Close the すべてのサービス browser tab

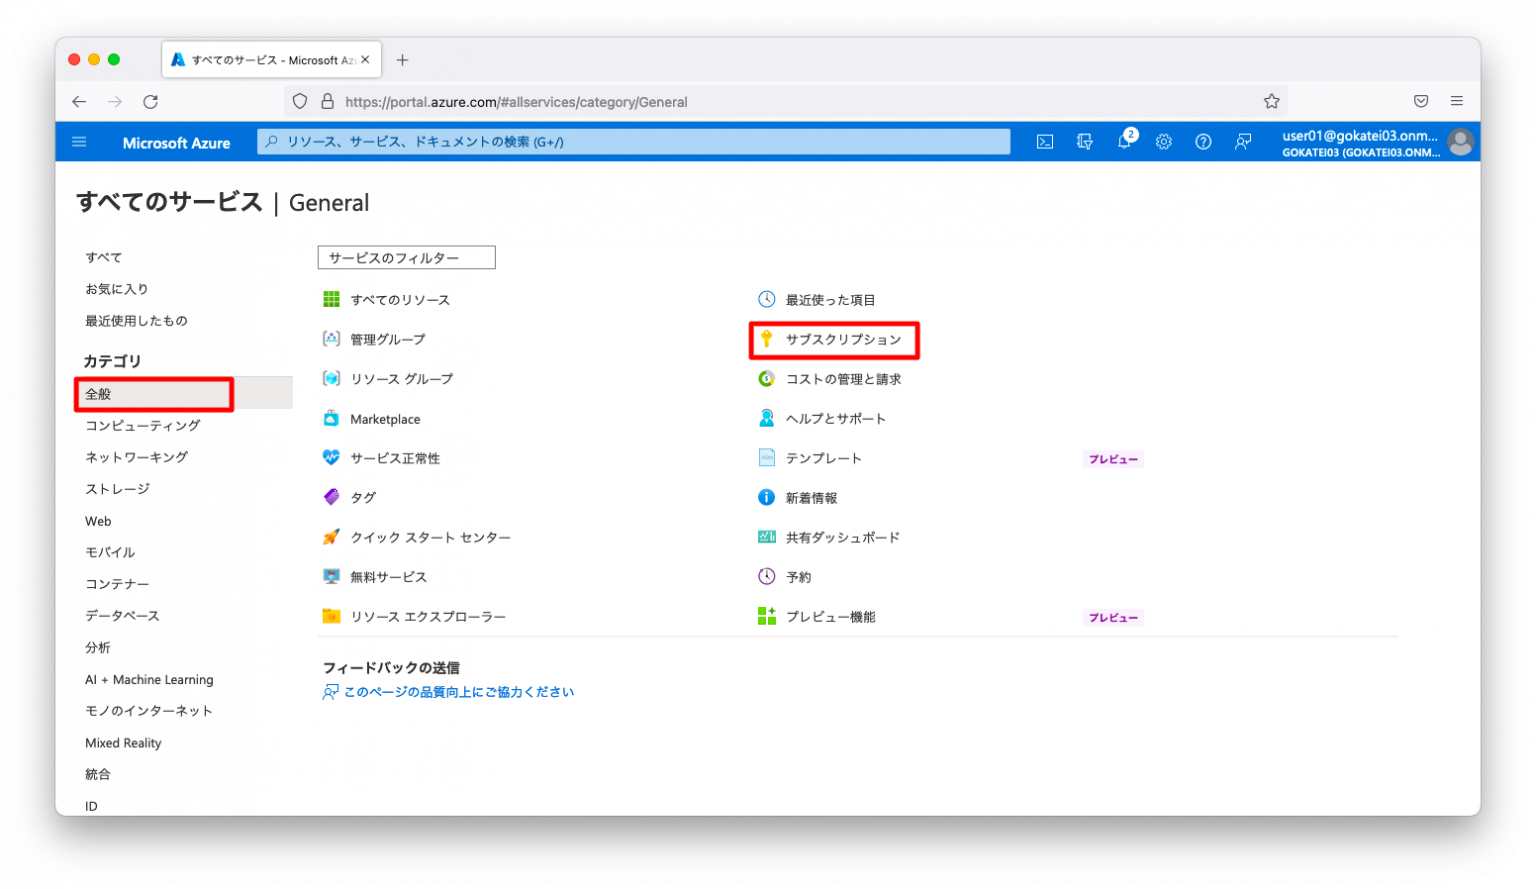point(366,60)
